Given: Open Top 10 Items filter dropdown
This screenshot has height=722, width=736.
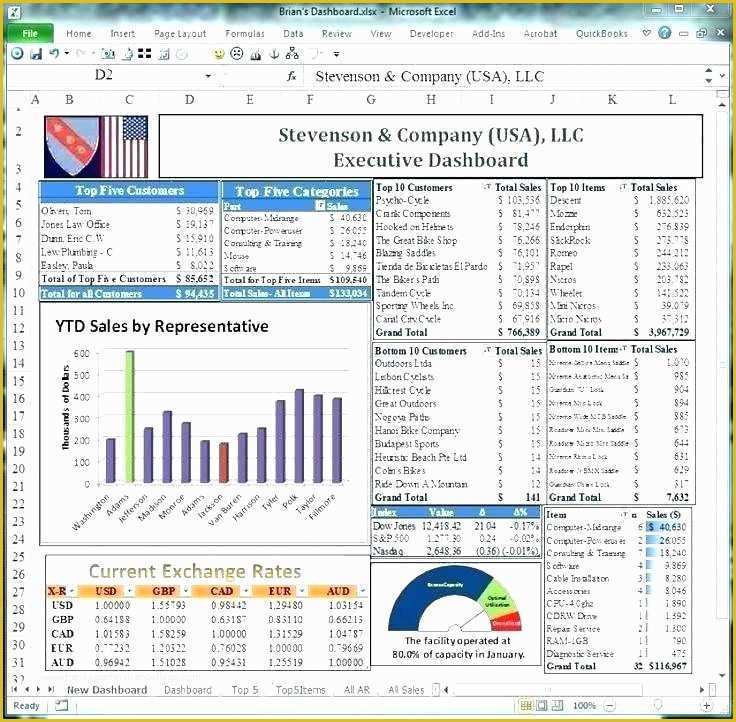Looking at the screenshot, I should point(623,187).
